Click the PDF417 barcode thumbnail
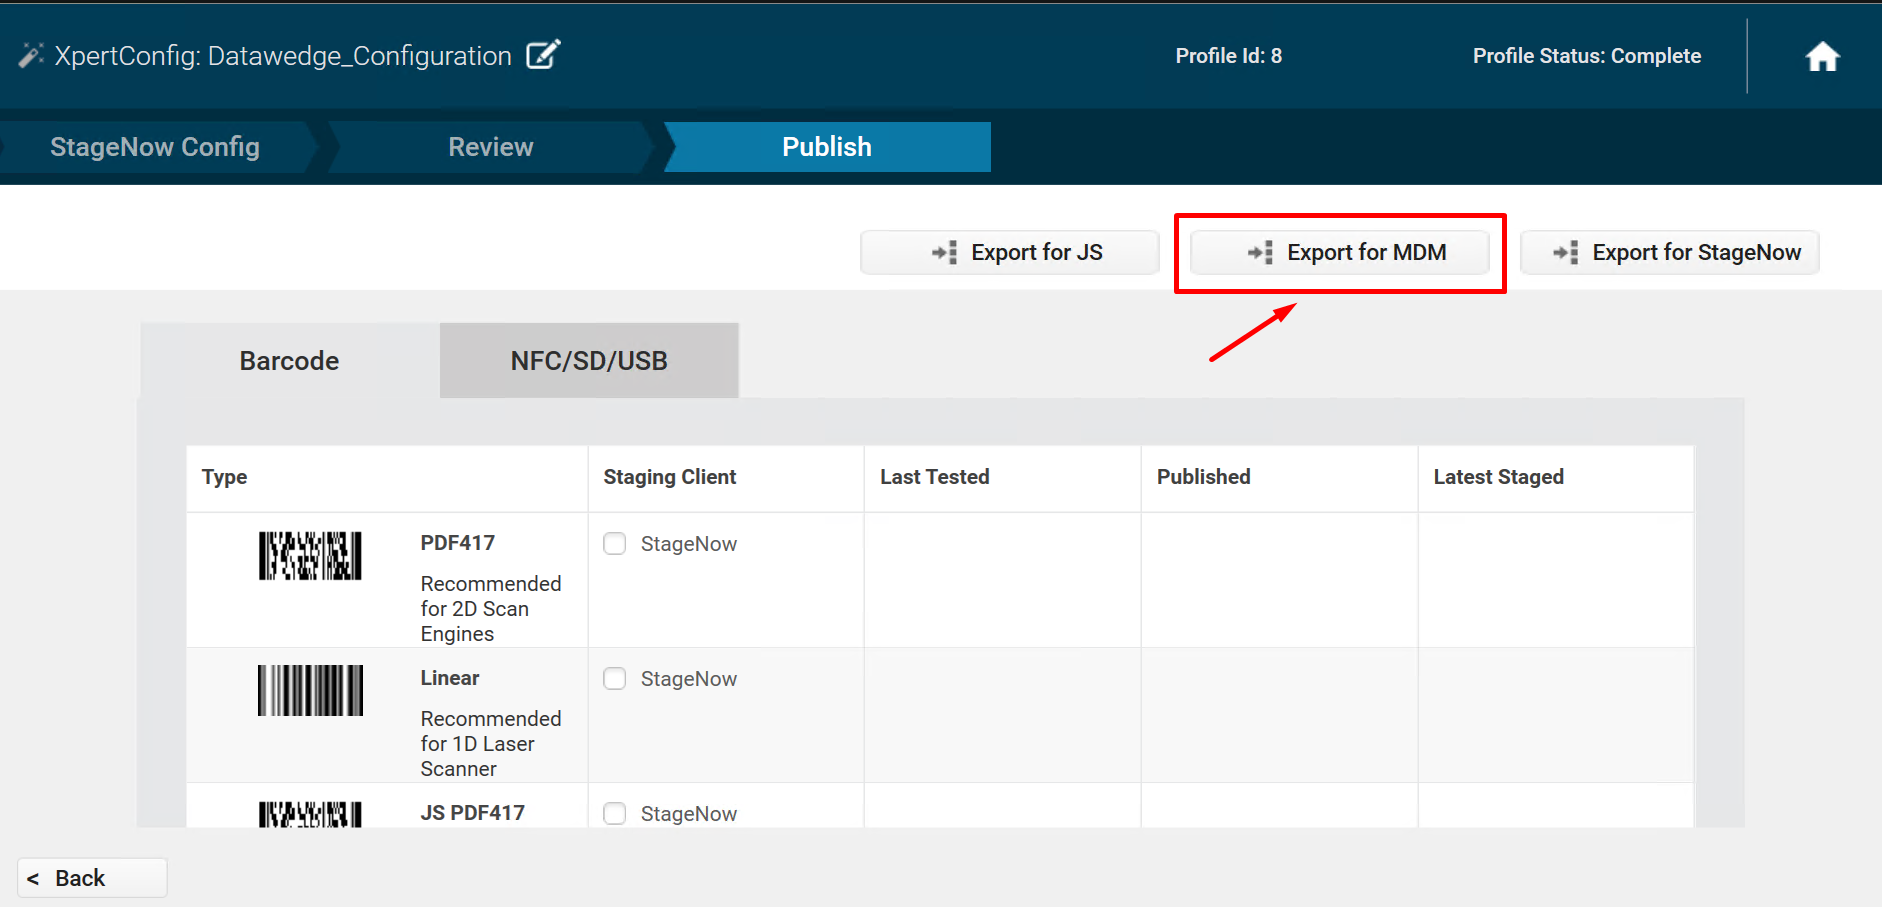The height and width of the screenshot is (907, 1882). pyautogui.click(x=310, y=556)
